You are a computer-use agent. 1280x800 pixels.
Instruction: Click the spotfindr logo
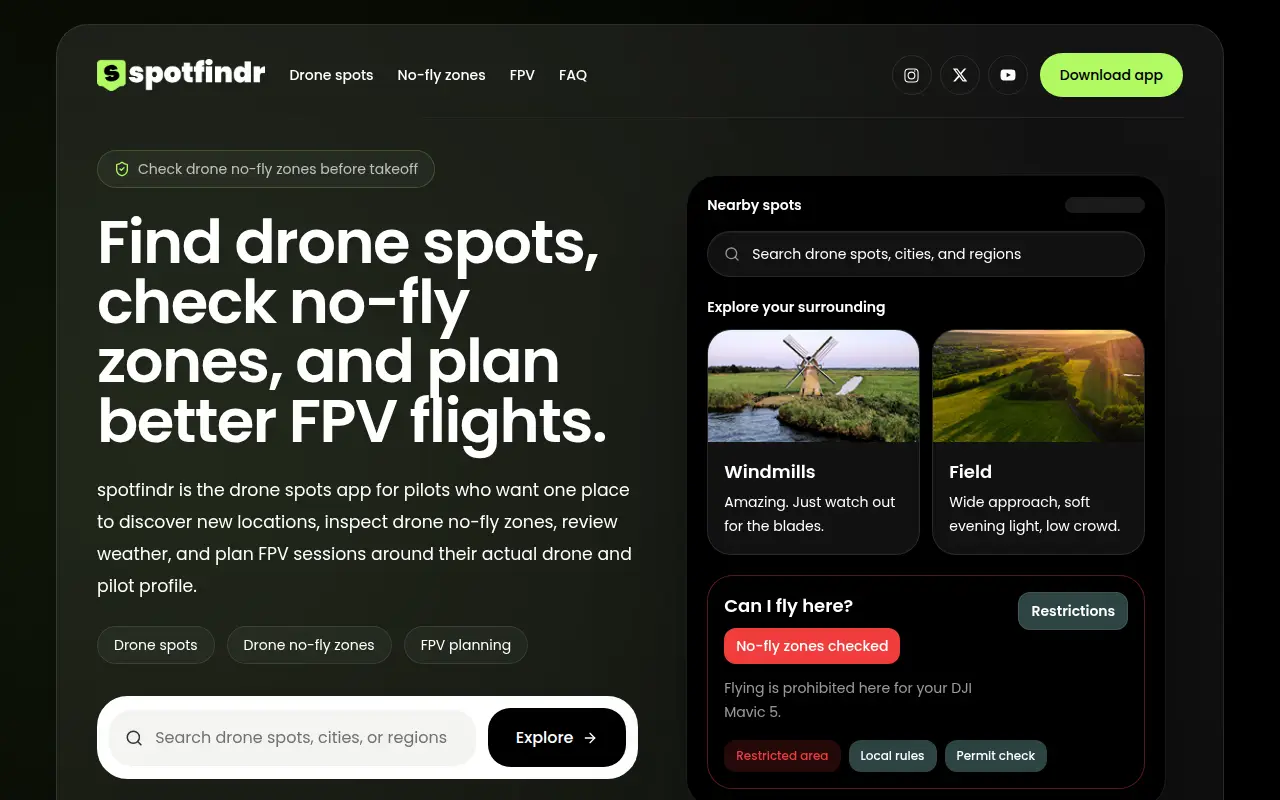click(x=181, y=74)
